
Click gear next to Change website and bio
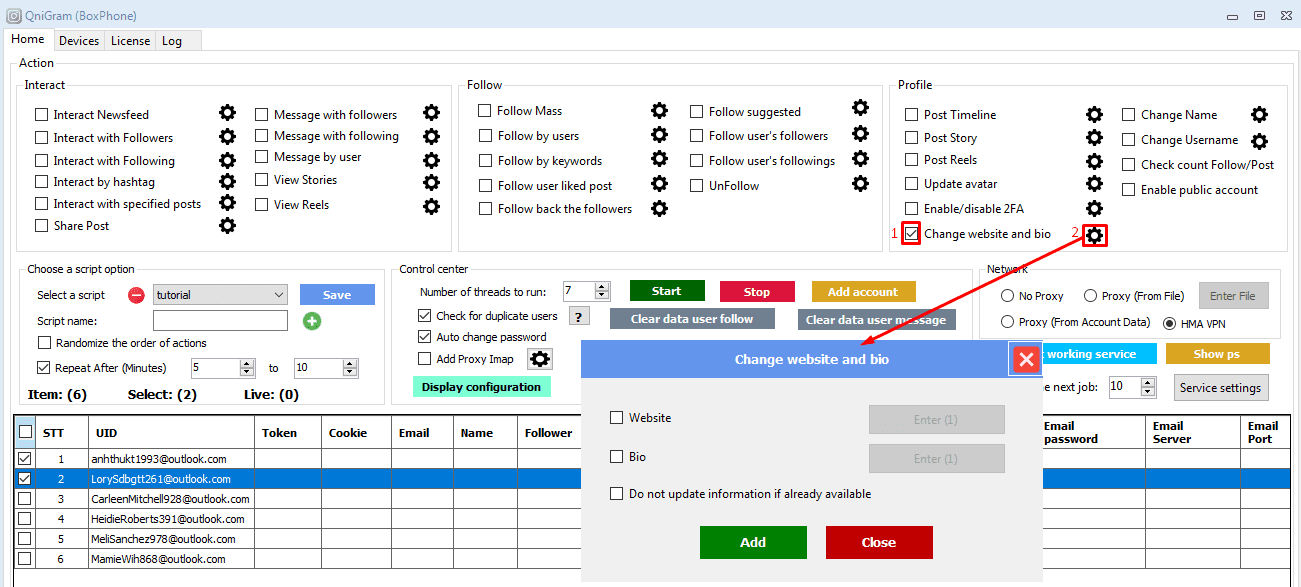pos(1095,235)
